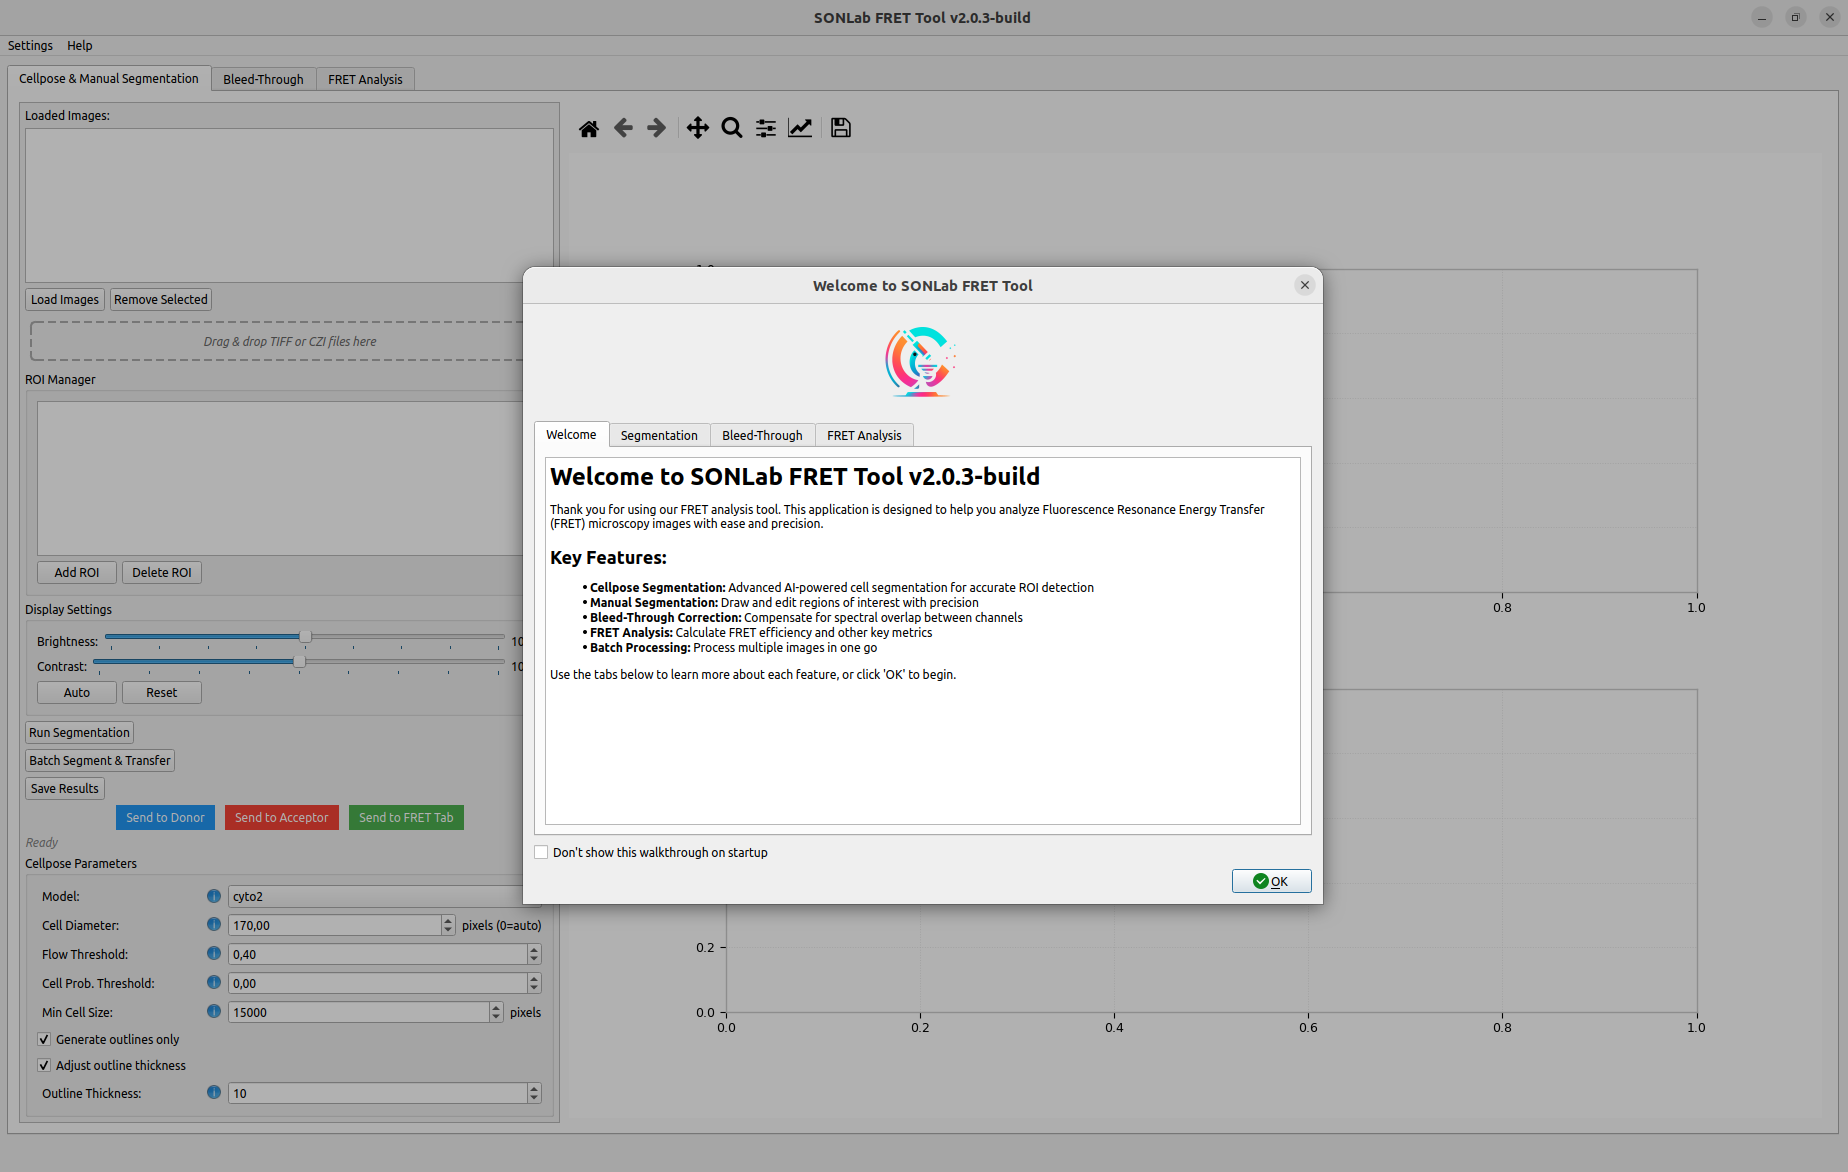Activate the Pan axes tool
This screenshot has height=1172, width=1848.
tap(698, 128)
